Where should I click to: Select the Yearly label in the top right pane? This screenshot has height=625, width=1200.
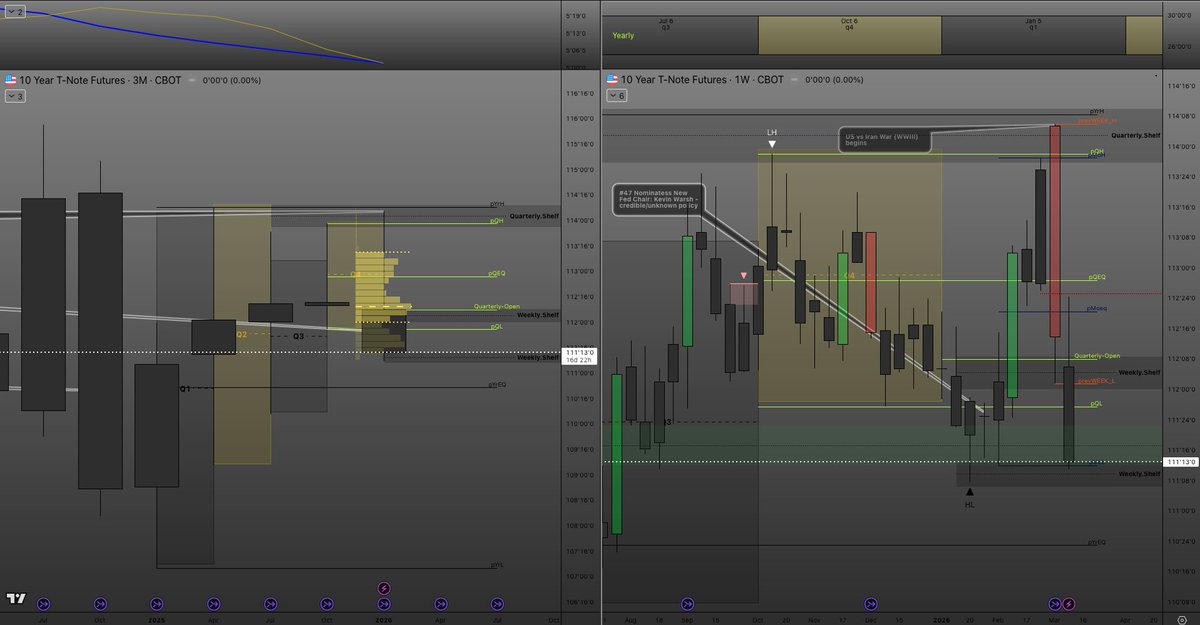click(623, 35)
